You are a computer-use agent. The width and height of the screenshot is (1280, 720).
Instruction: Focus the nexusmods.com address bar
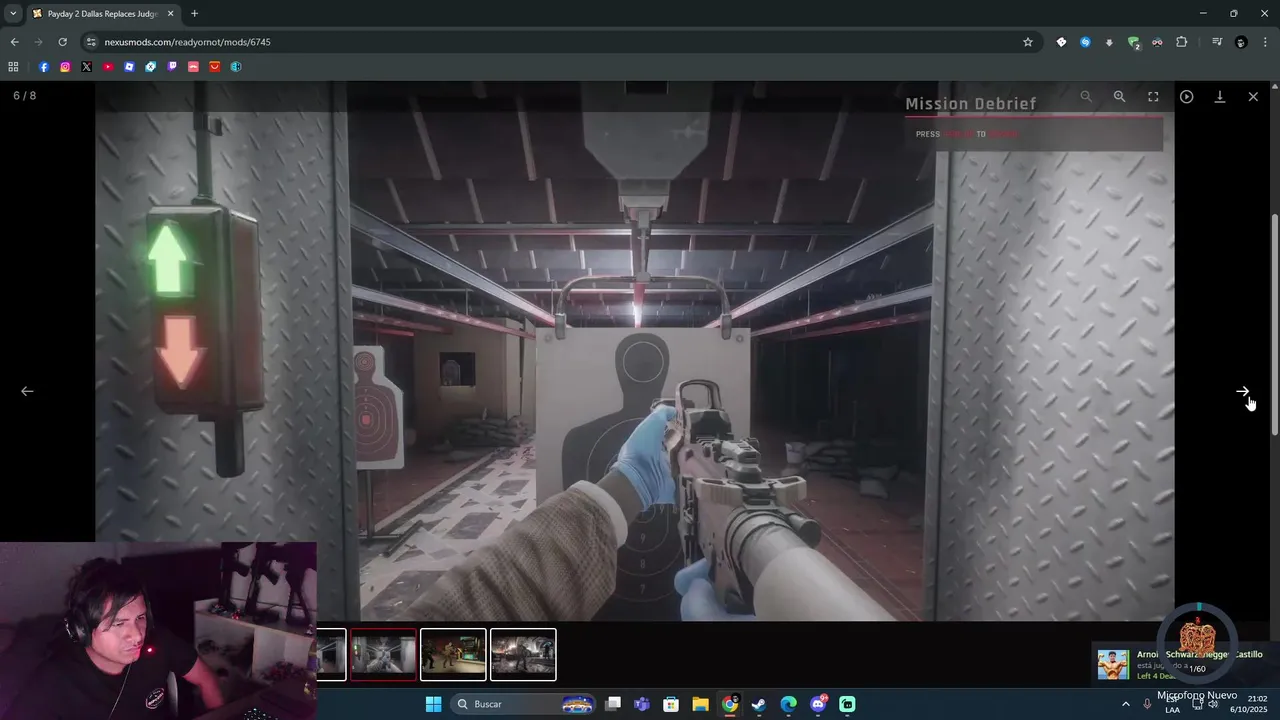(560, 42)
